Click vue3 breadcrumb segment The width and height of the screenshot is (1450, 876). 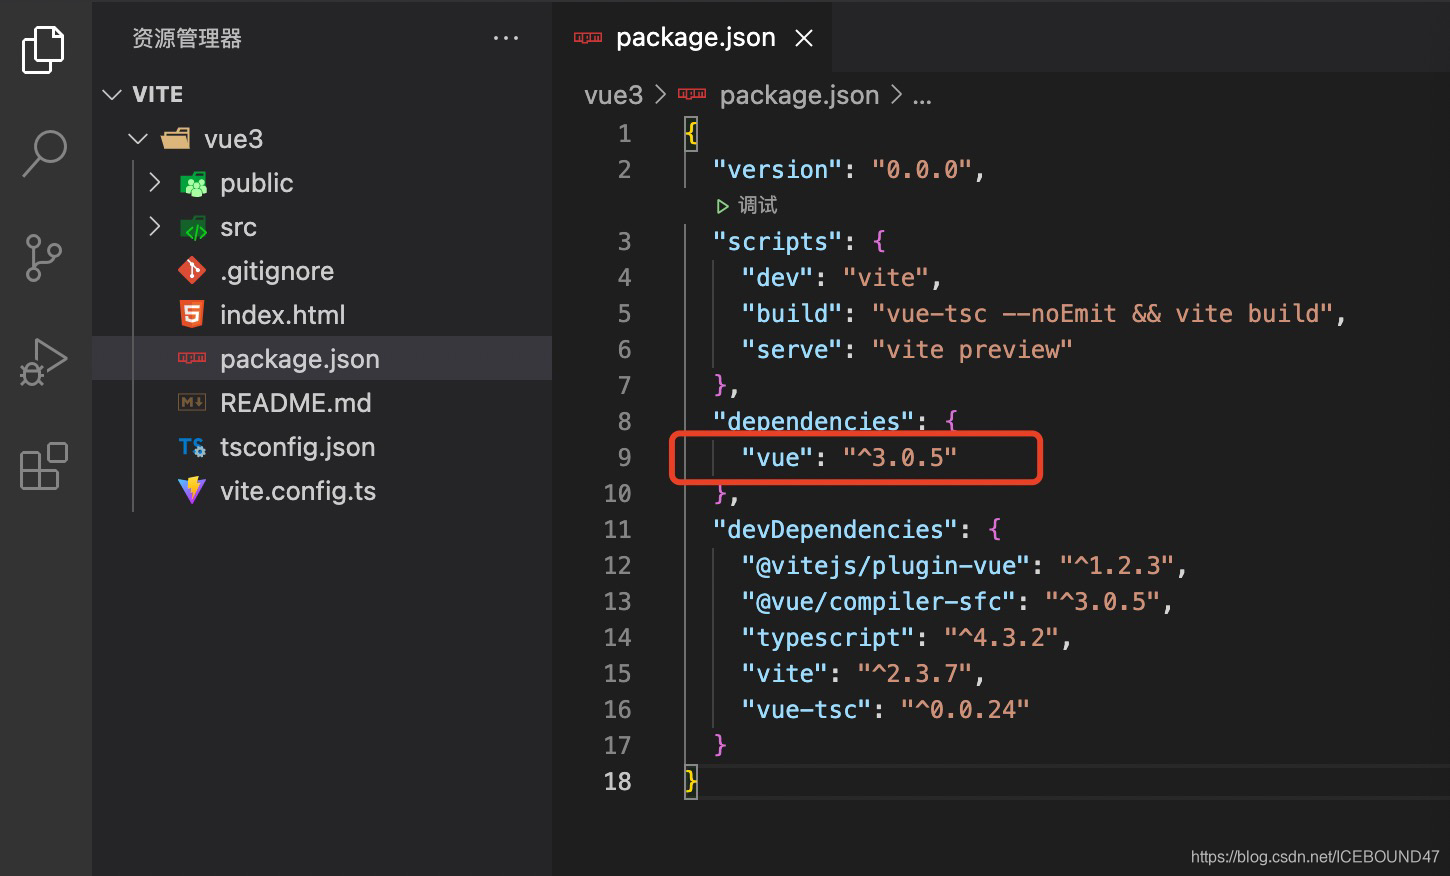[x=613, y=95]
